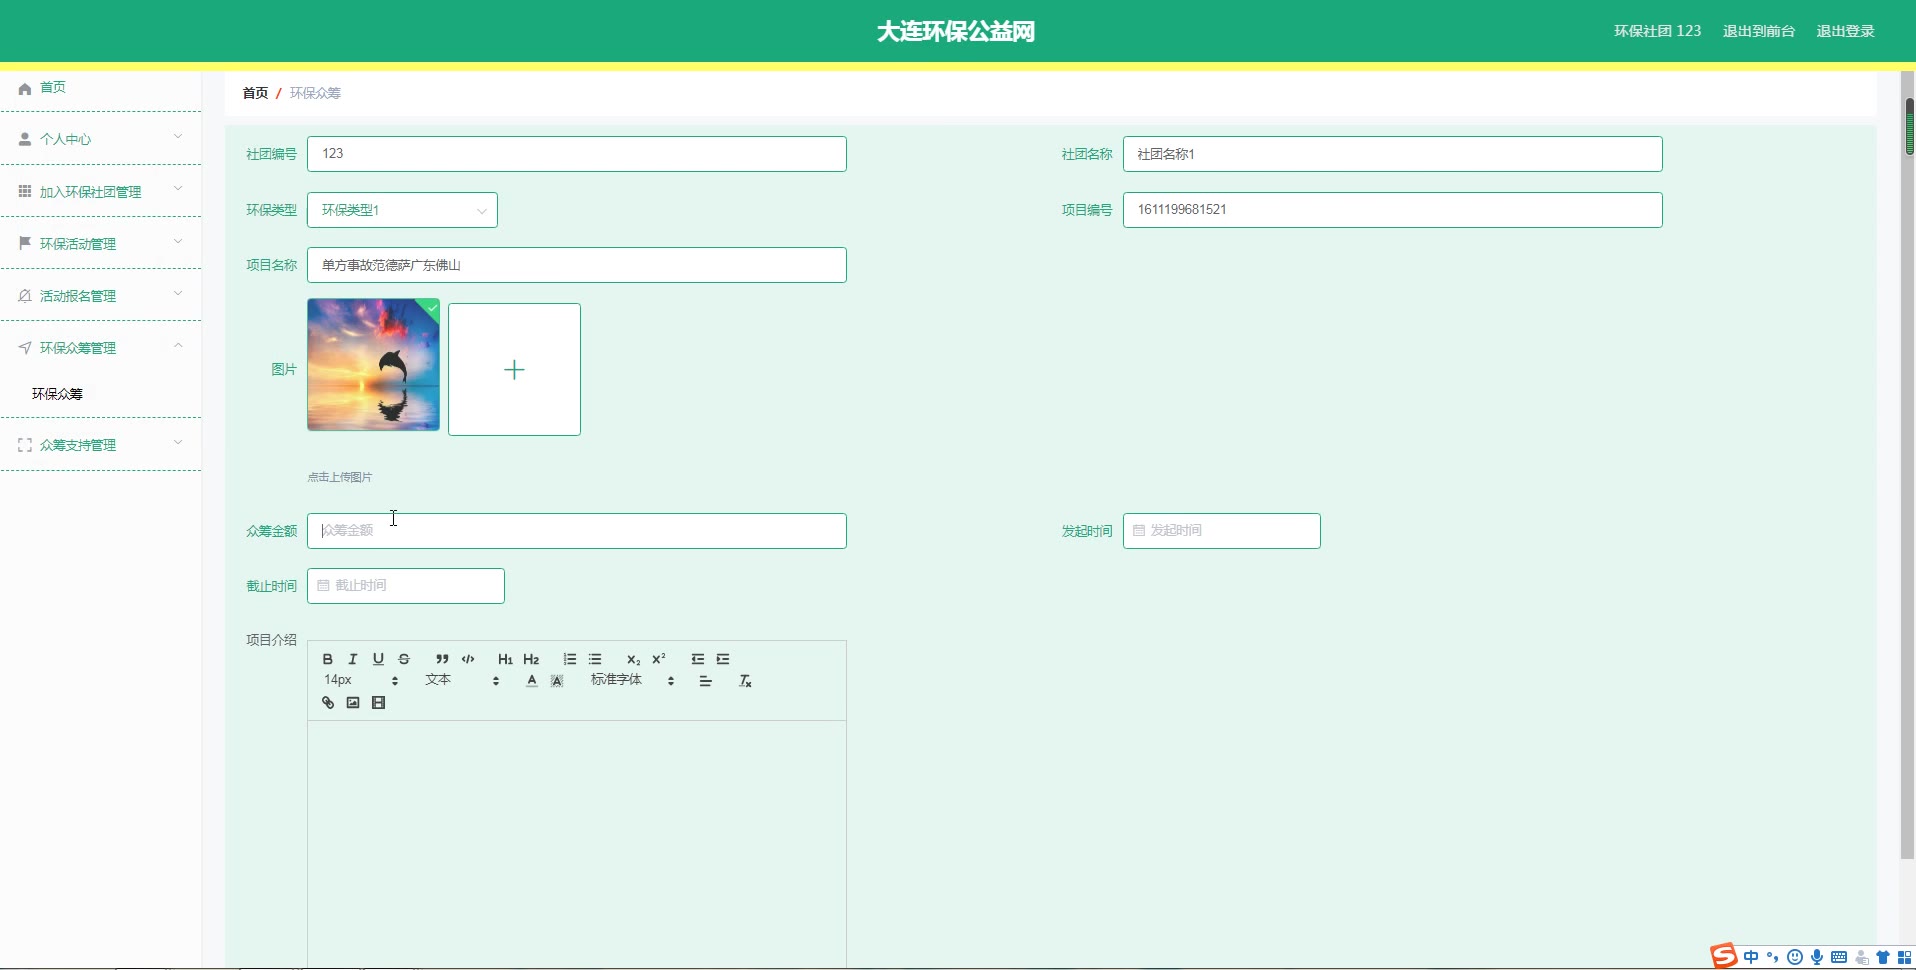Click the 社团名称 input field

pyautogui.click(x=1392, y=154)
